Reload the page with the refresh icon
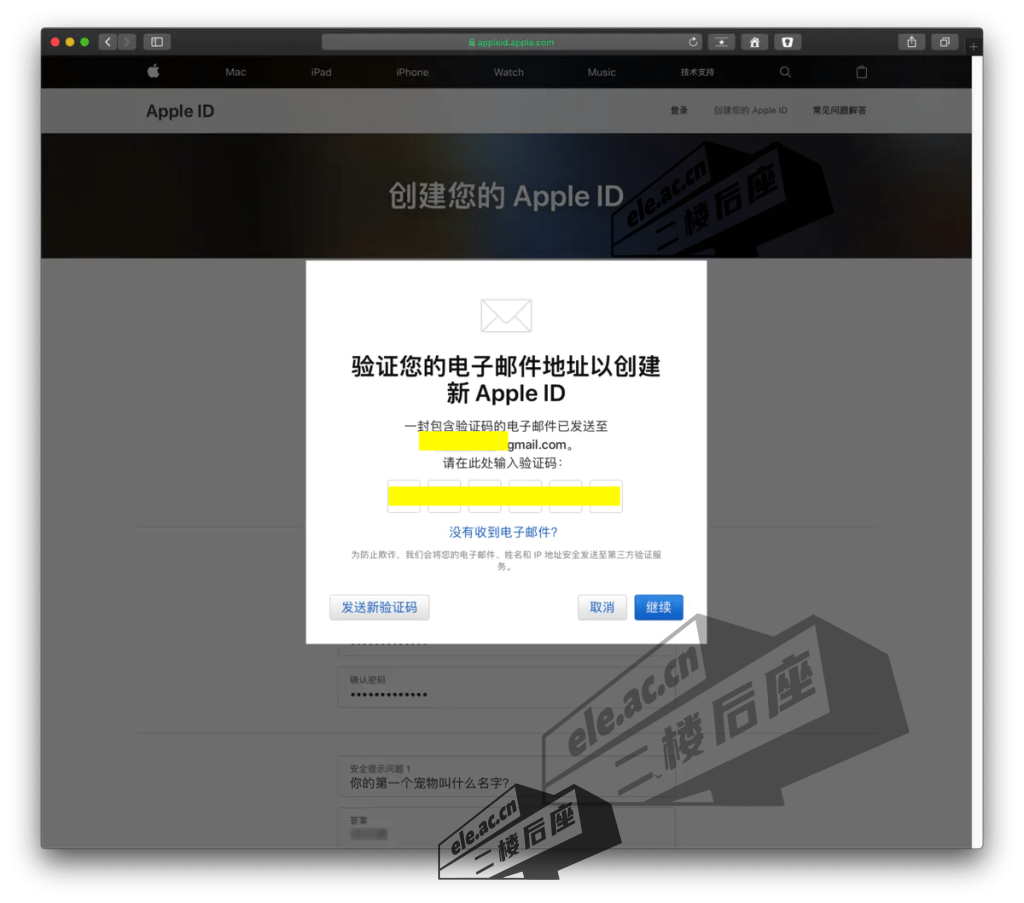The image size is (1024, 903). tap(693, 42)
